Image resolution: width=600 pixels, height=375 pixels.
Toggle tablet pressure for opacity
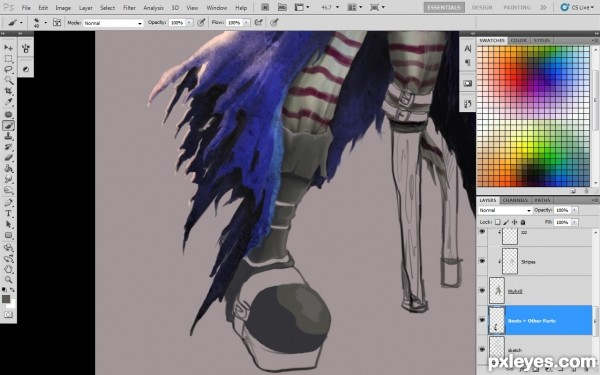click(x=201, y=23)
